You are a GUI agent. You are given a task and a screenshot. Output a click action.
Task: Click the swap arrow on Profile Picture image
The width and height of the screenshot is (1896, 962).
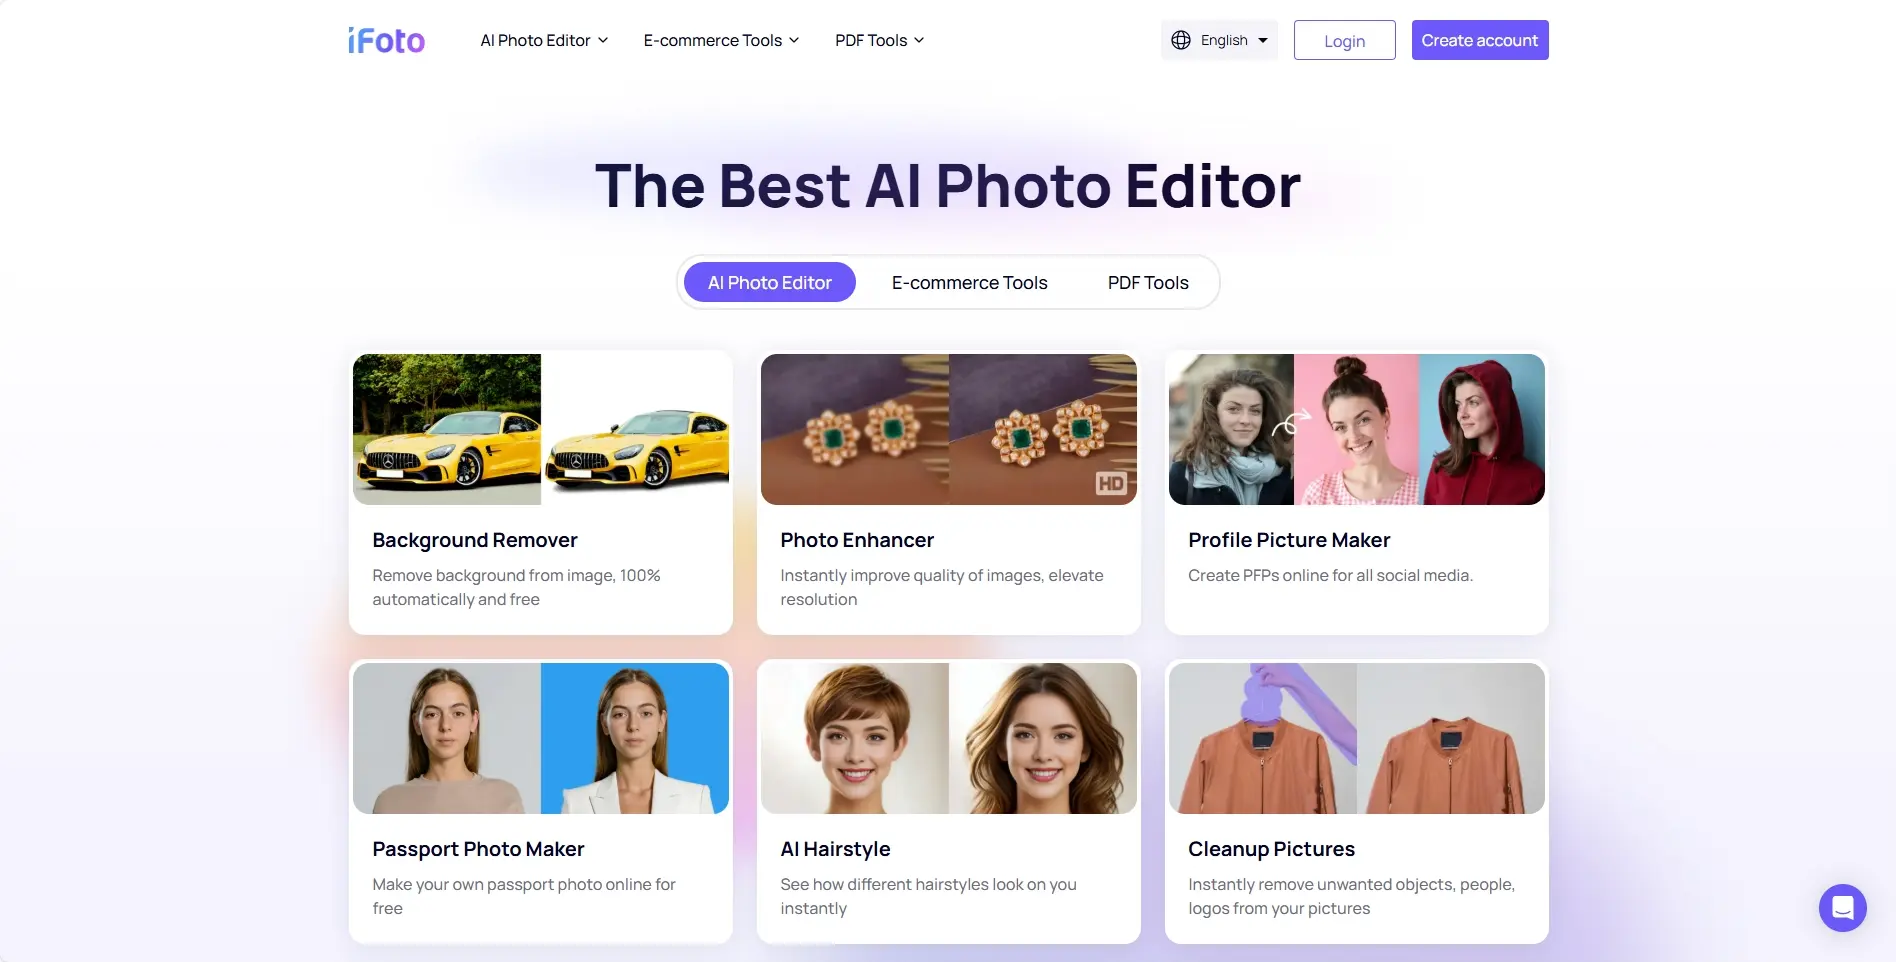pos(1291,423)
